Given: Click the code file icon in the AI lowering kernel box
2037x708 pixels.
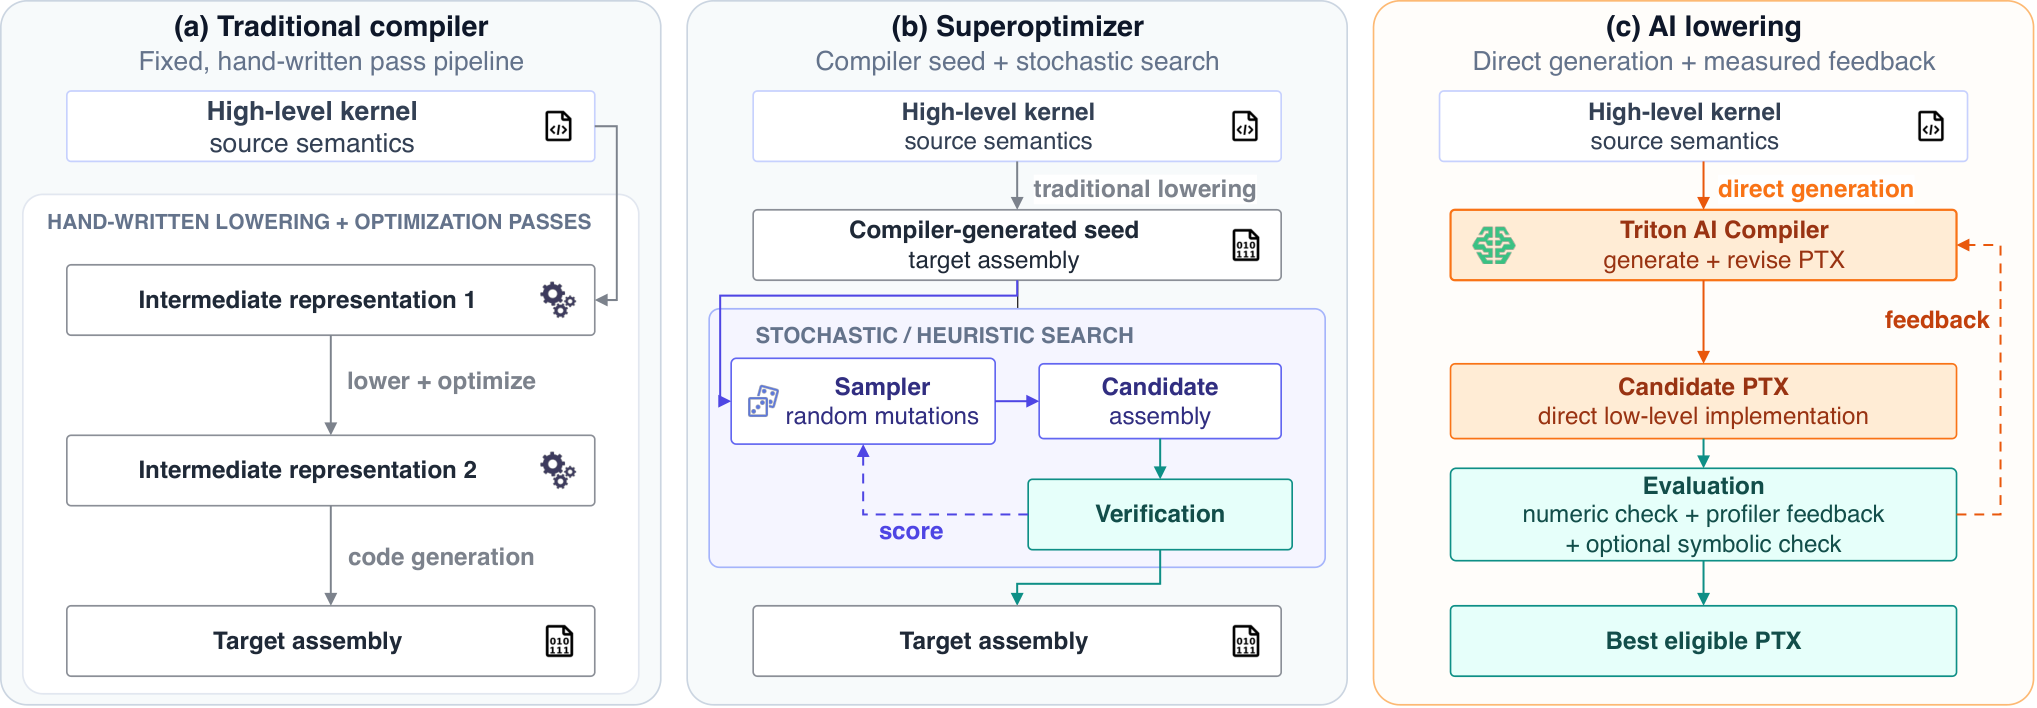Looking at the screenshot, I should pos(1931,126).
